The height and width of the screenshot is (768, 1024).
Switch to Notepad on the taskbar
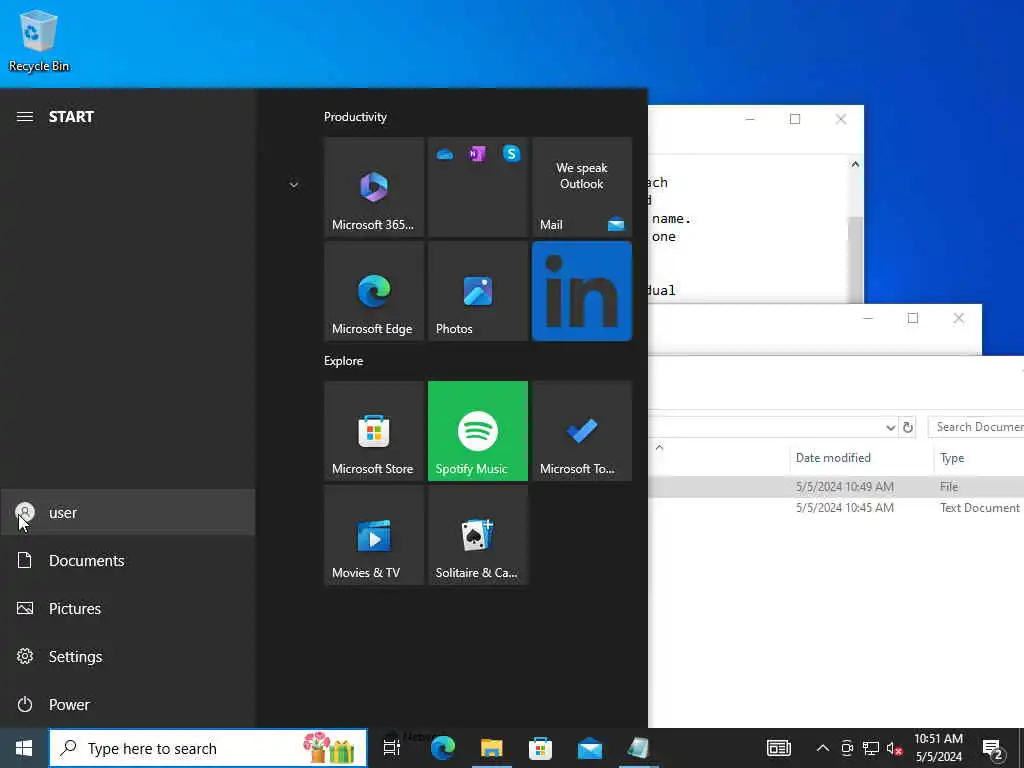[638, 748]
